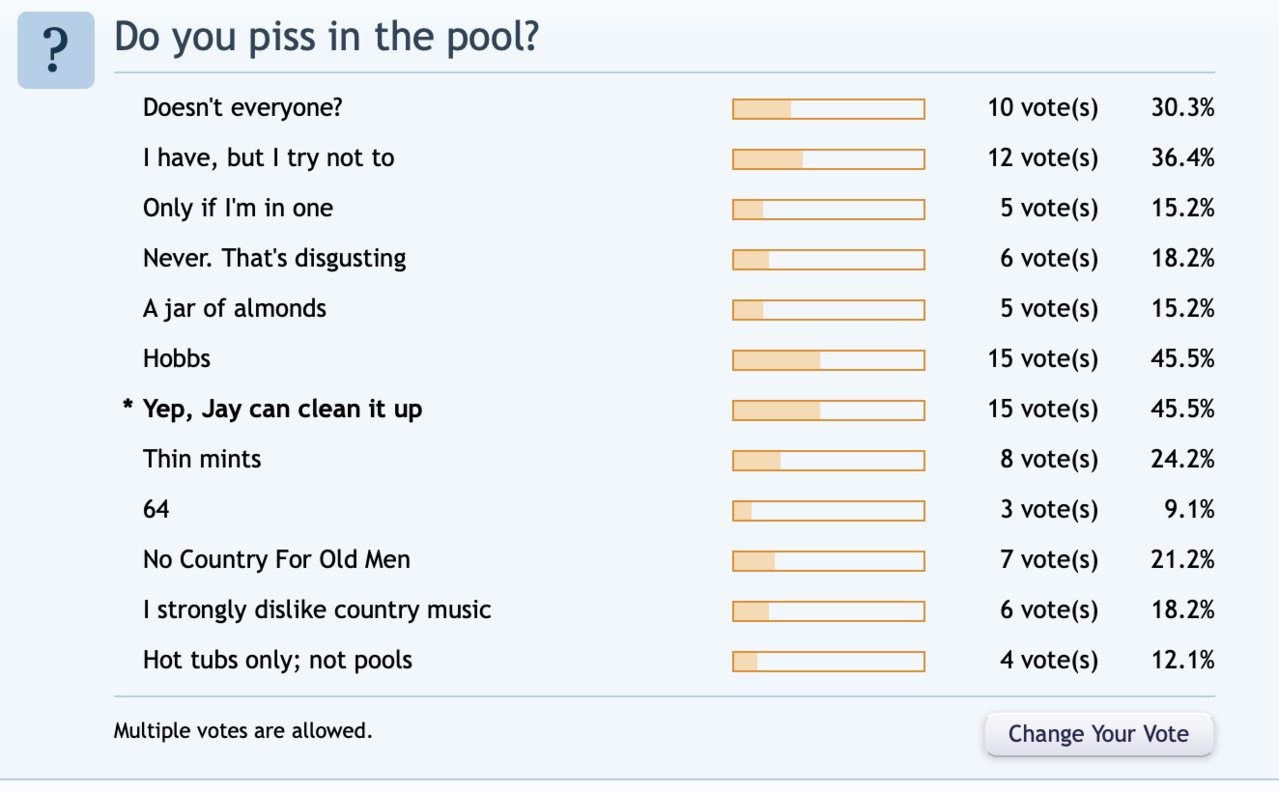Click the question mark poll icon
This screenshot has width=1279, height=792.
pos(56,50)
